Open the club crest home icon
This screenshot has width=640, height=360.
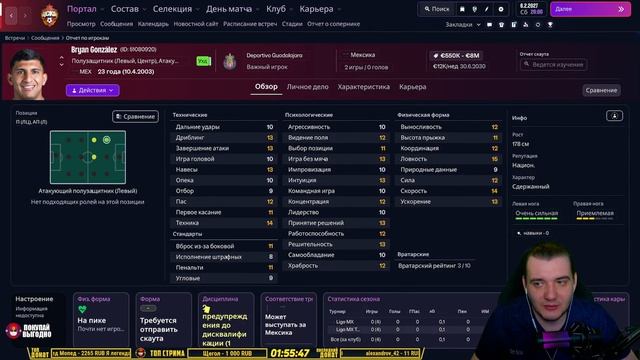click(49, 15)
